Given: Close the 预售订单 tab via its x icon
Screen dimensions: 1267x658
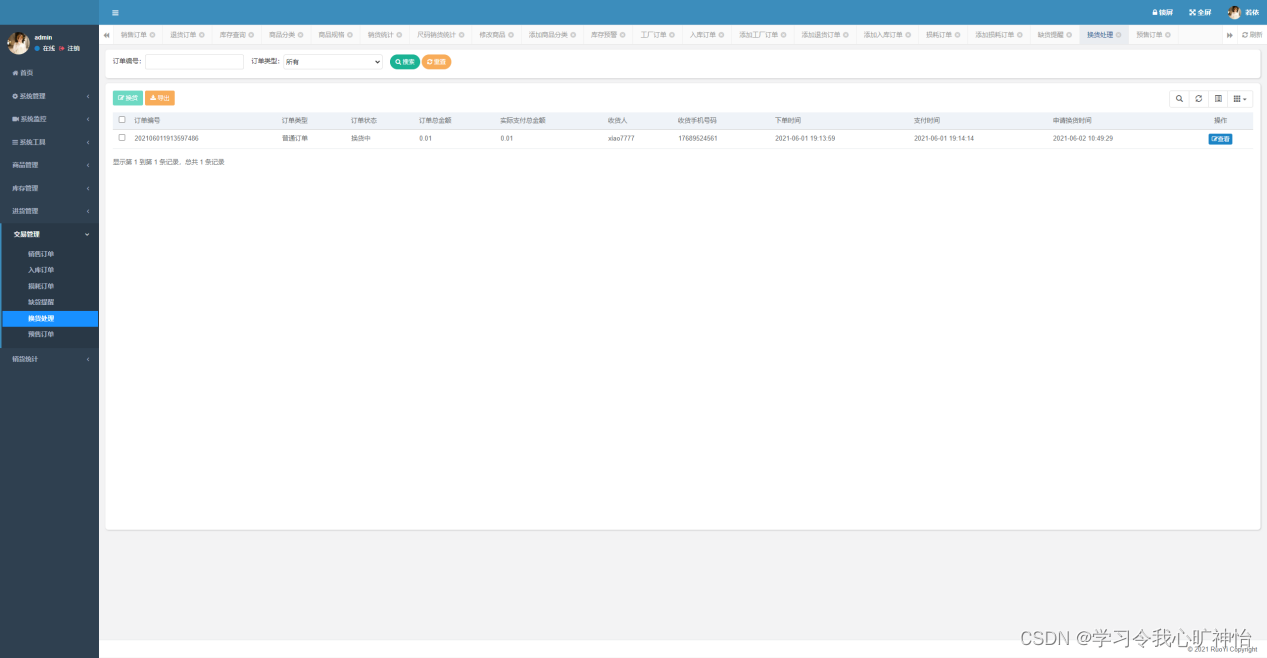Looking at the screenshot, I should (1168, 35).
